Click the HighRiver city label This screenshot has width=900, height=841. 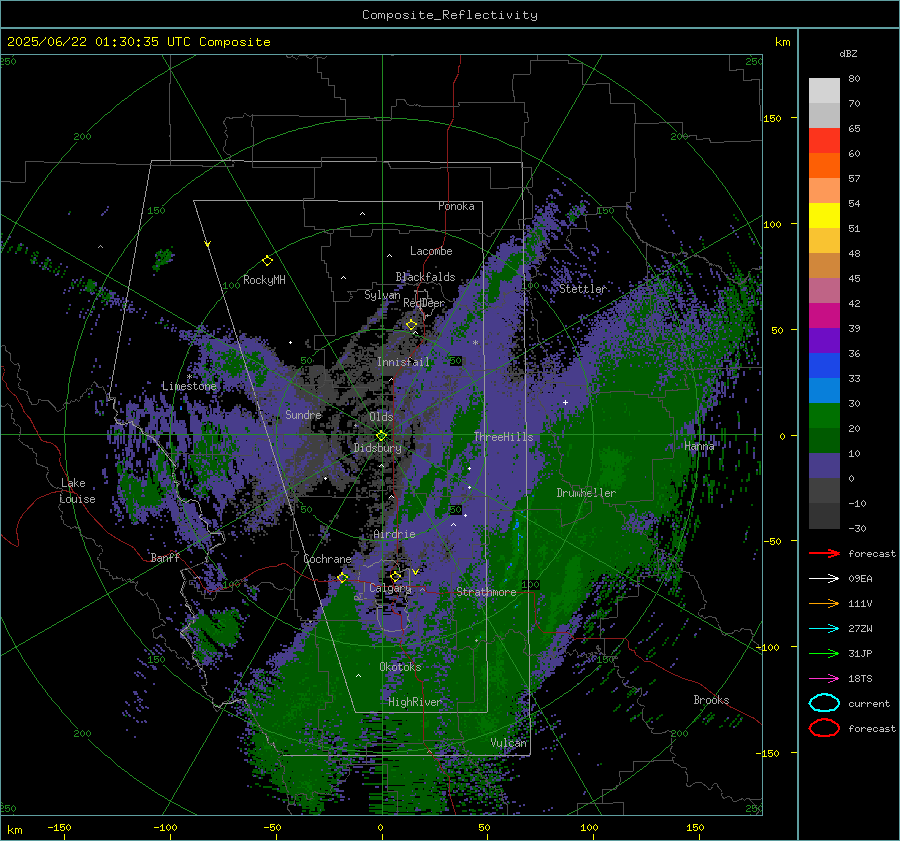click(x=415, y=702)
